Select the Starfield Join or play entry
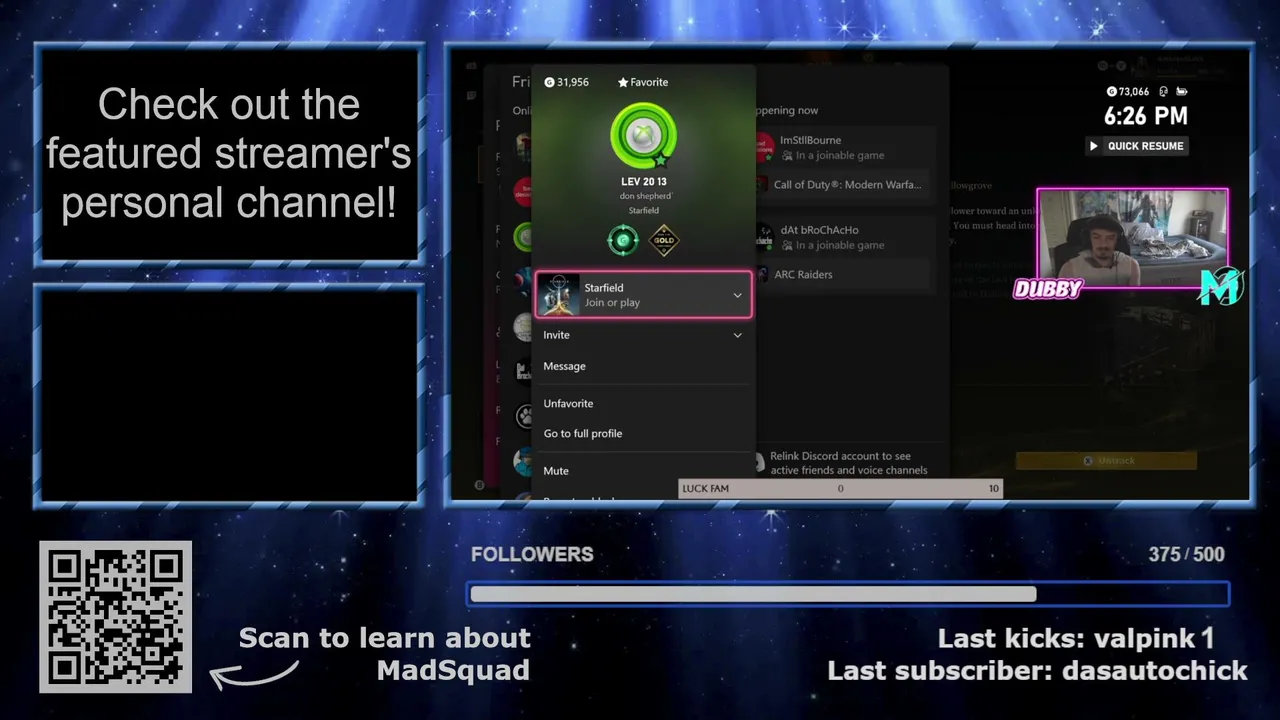Screen dimensions: 1280x720 644,295
